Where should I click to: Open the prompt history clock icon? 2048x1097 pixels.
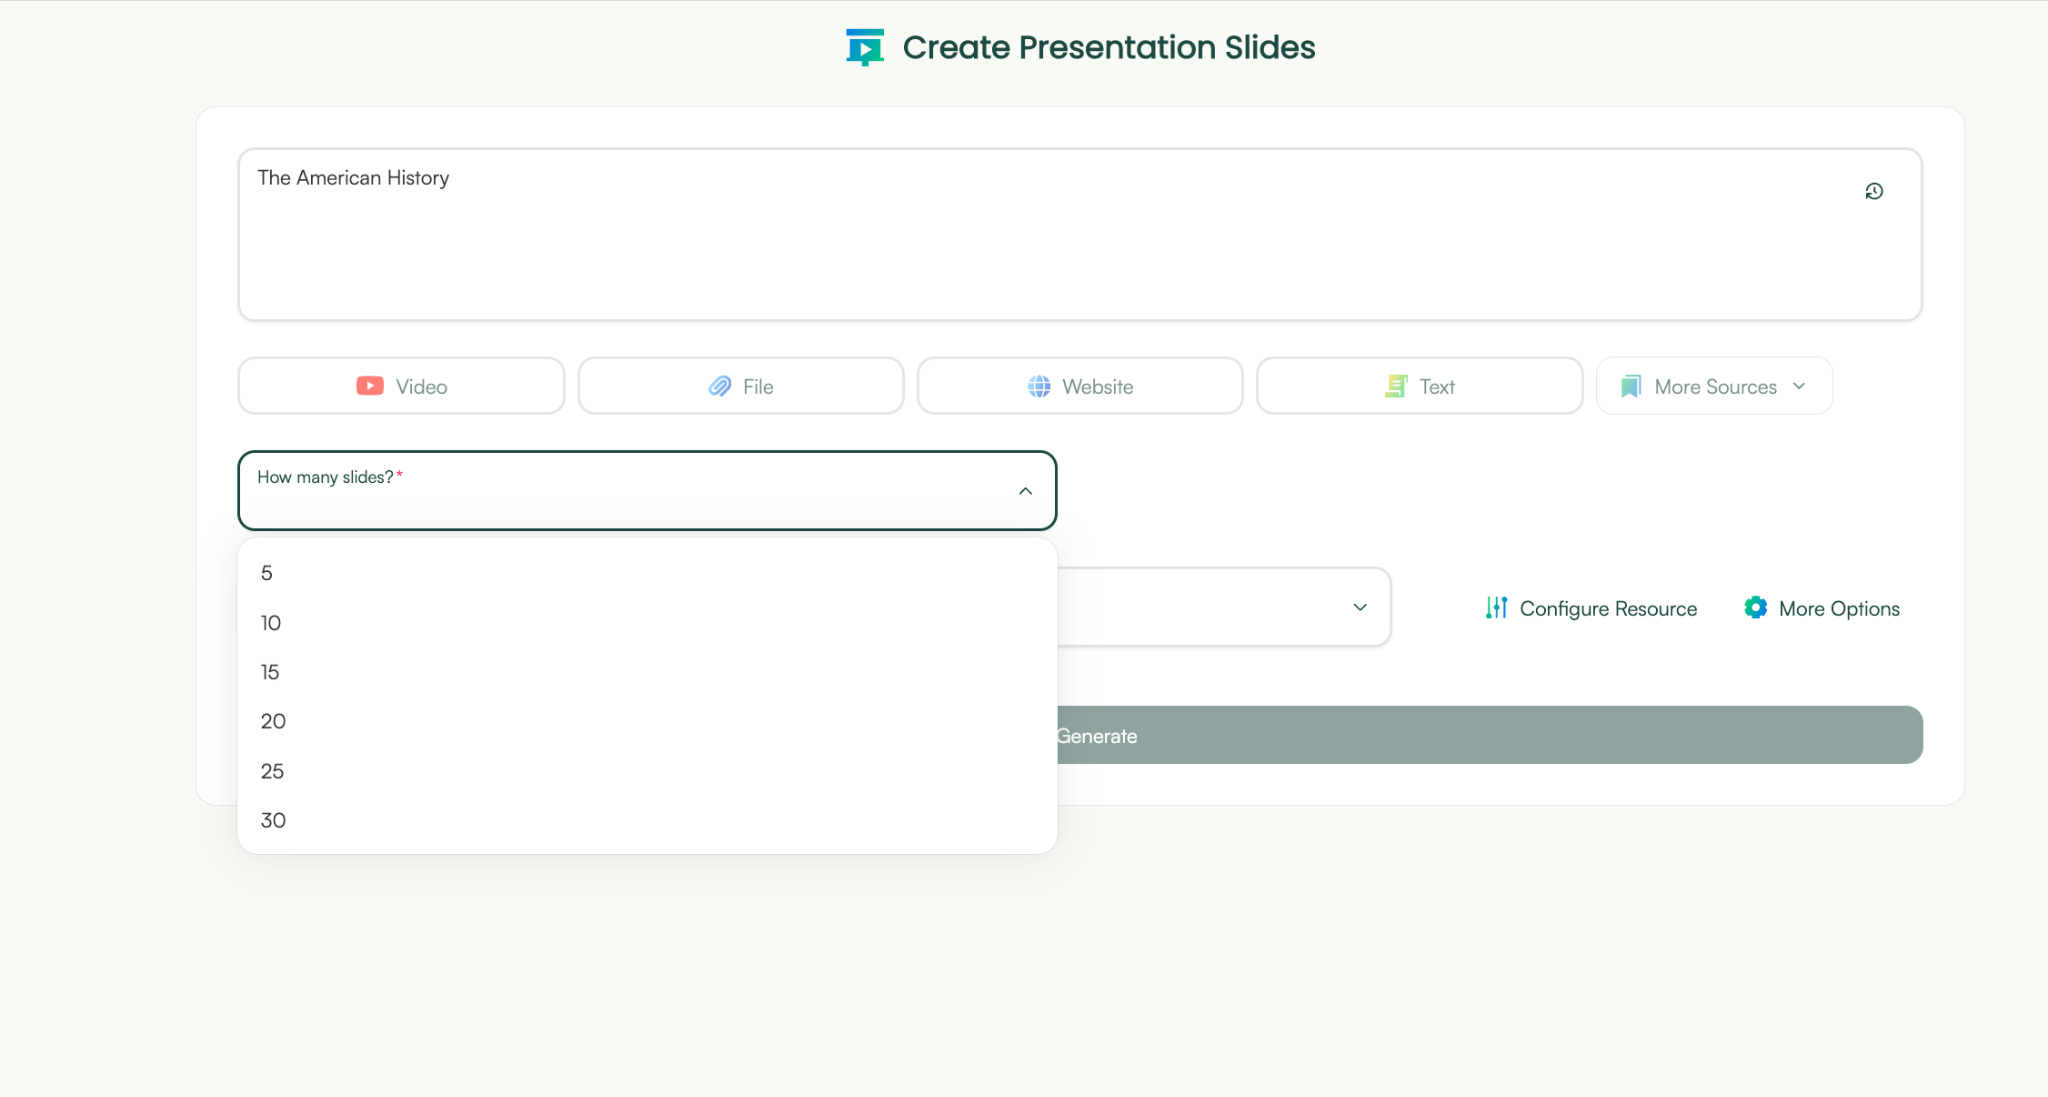1874,191
